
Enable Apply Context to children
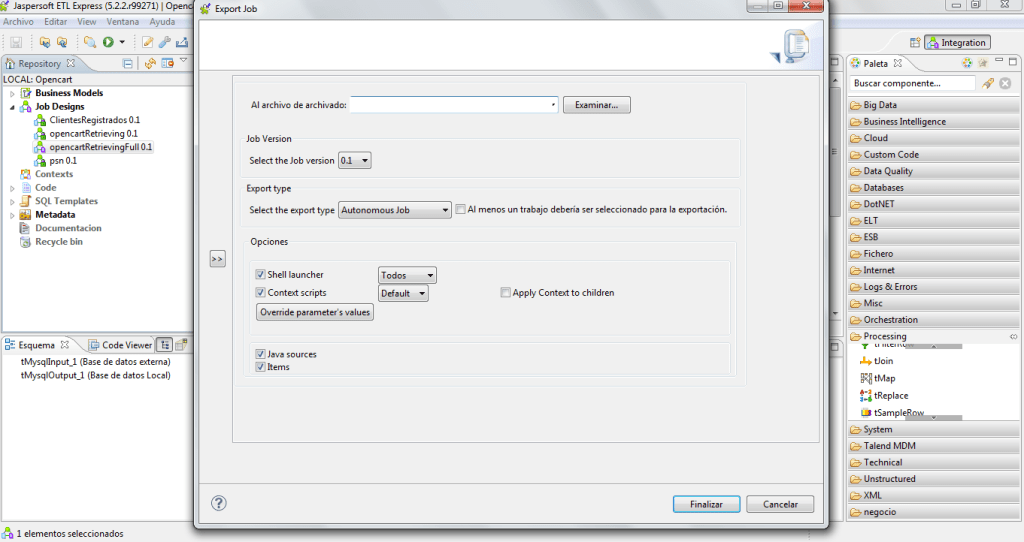pos(506,293)
